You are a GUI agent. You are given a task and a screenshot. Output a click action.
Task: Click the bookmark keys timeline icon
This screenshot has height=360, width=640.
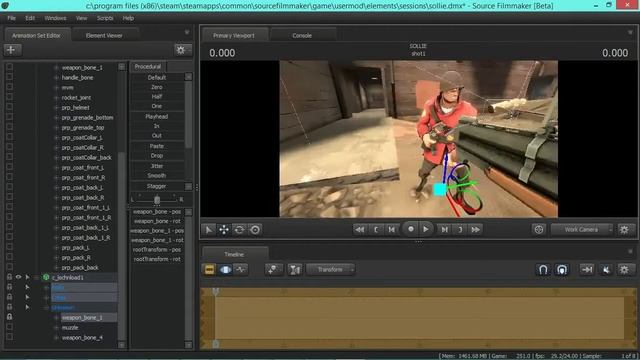[273, 270]
